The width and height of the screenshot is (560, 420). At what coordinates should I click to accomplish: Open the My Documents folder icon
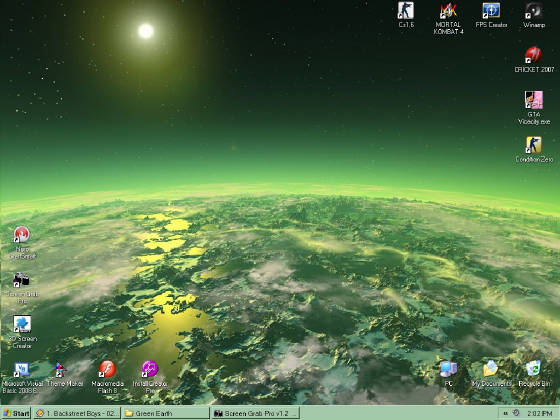[x=491, y=369]
